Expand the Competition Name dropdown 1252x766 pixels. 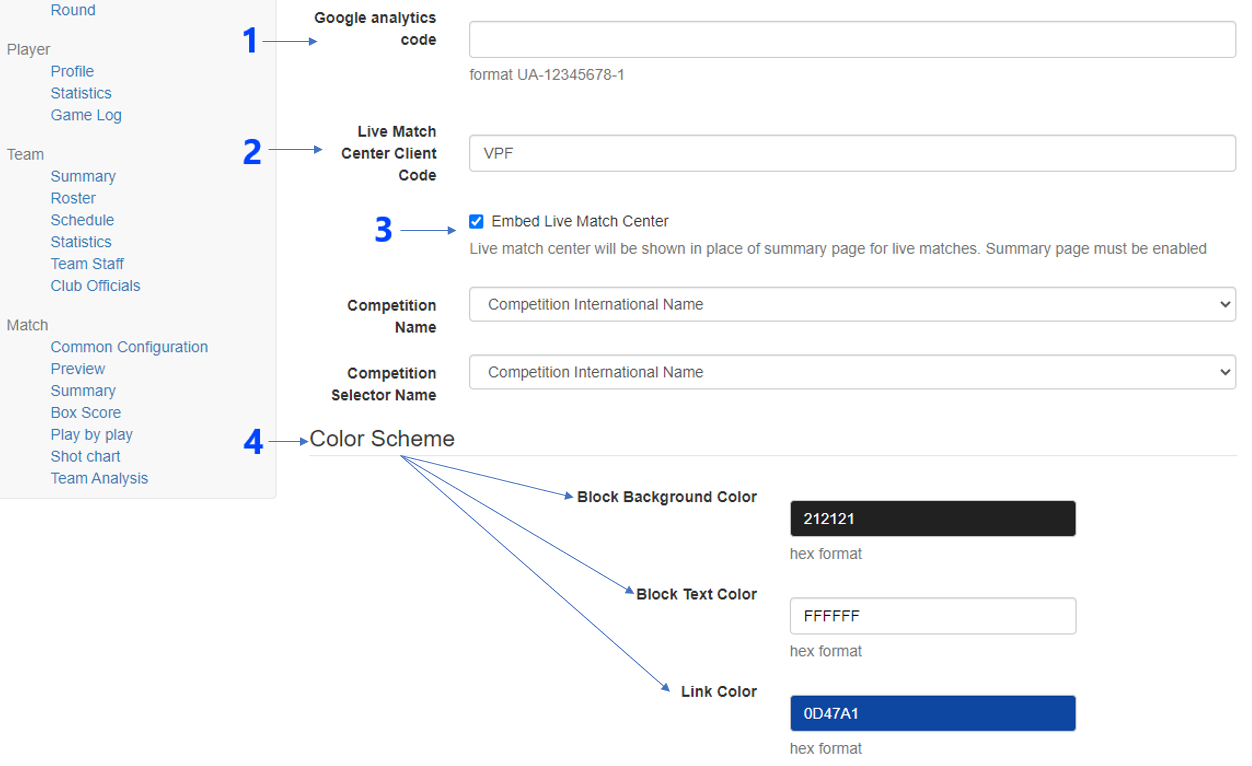click(852, 304)
